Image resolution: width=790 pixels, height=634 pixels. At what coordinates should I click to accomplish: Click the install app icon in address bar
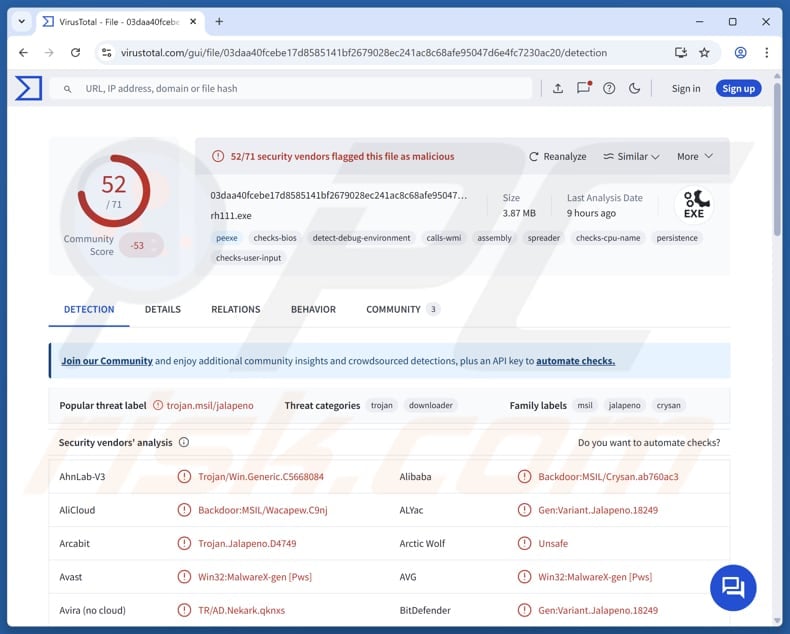pos(681,52)
